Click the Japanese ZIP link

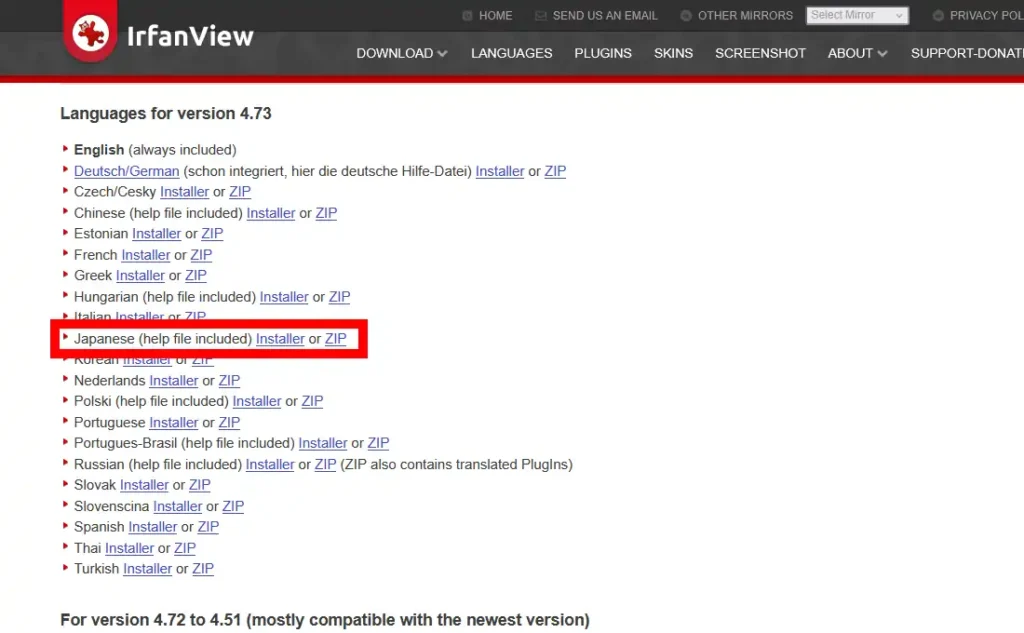coord(335,338)
